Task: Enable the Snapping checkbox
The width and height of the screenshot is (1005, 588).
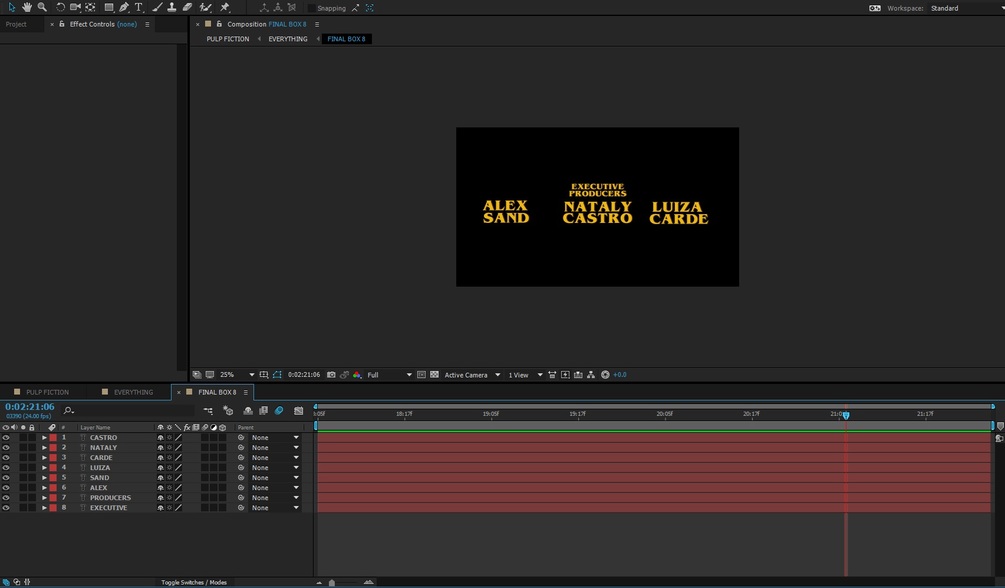Action: pos(311,8)
